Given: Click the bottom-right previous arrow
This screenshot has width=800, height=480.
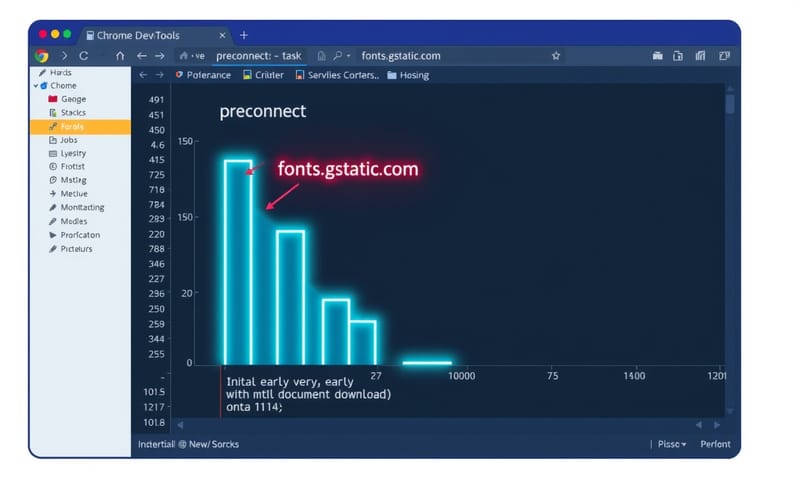Looking at the screenshot, I should 698,425.
